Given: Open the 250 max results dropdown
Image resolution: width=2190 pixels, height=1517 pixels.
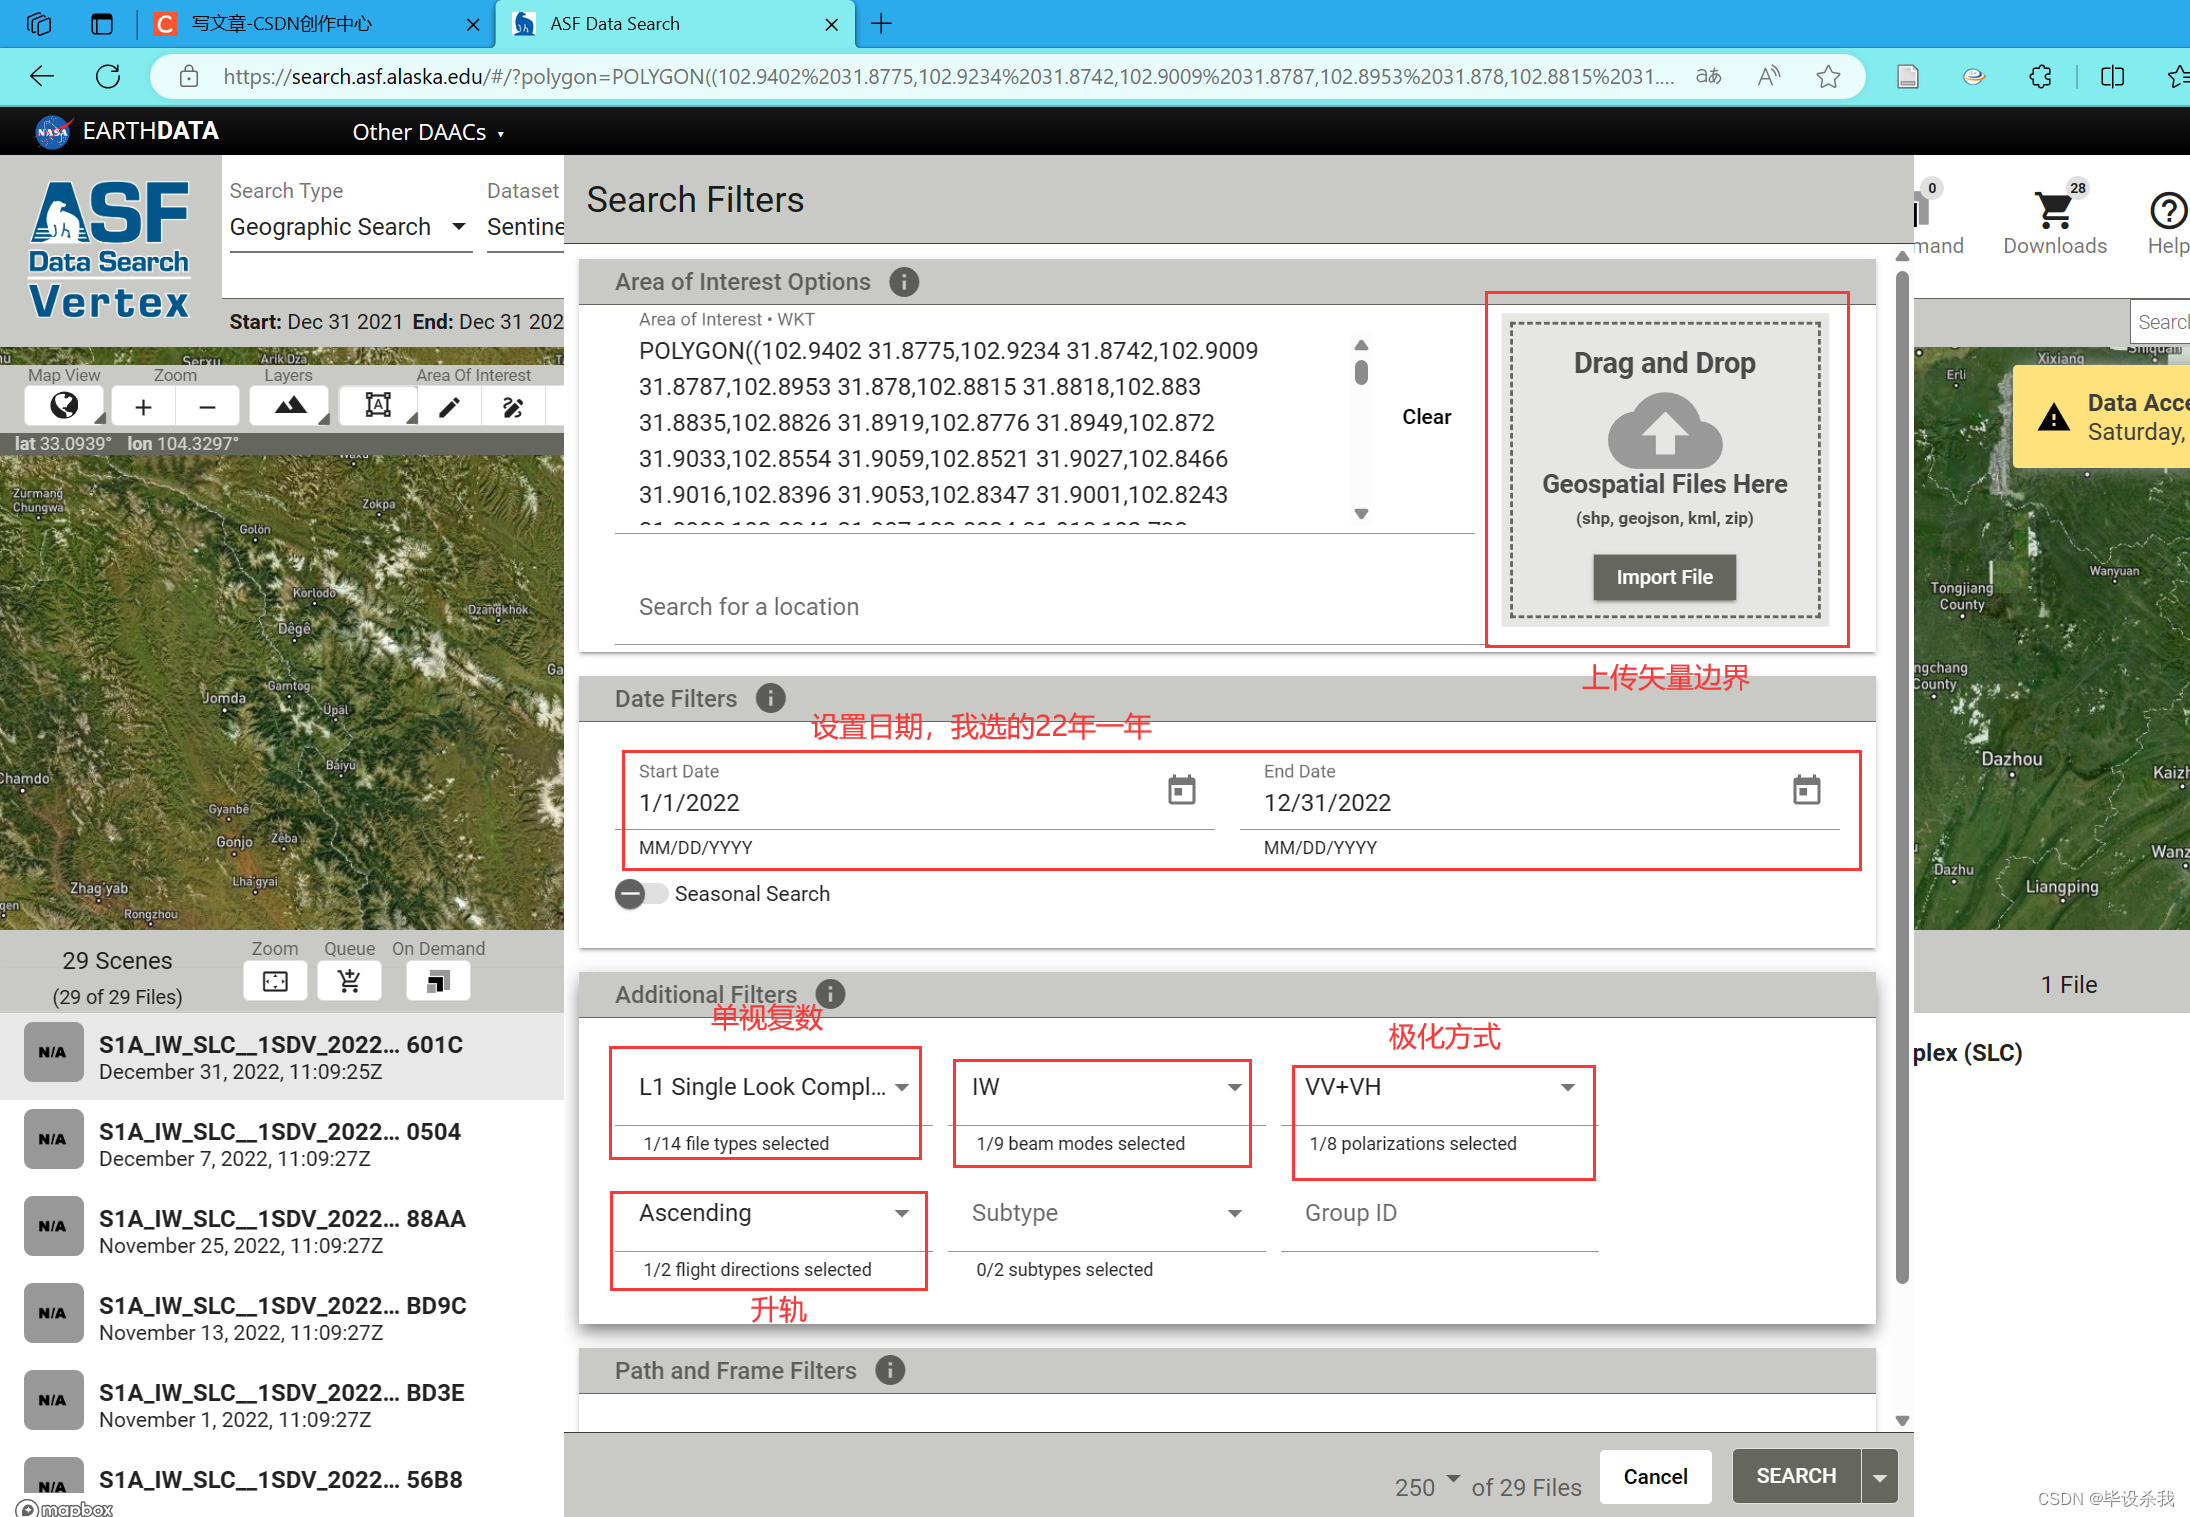Looking at the screenshot, I should [1427, 1487].
